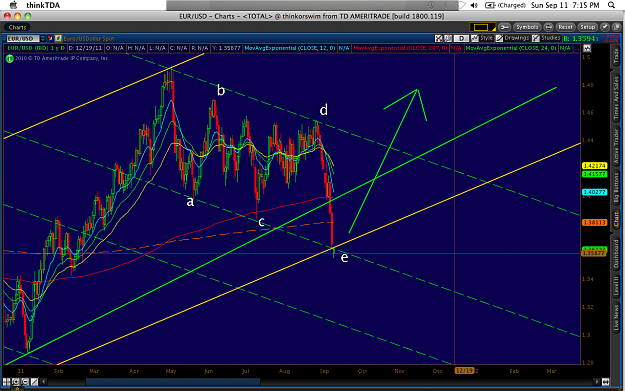Click the symbol description icon before Euro/USDollar Spot
This screenshot has height=391, width=625.
coord(58,39)
